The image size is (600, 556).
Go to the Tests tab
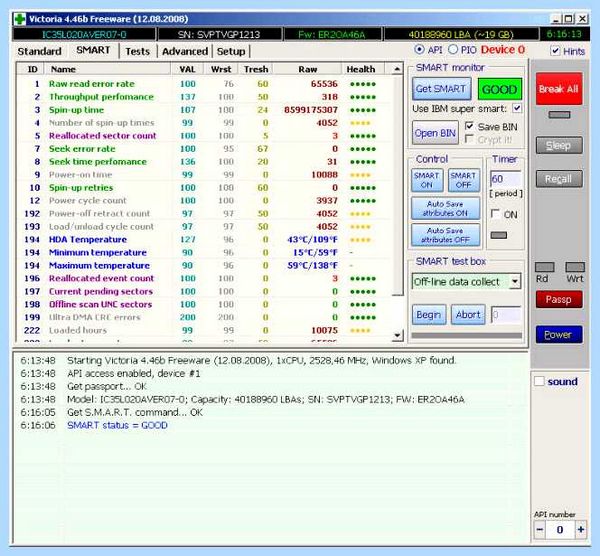point(137,51)
